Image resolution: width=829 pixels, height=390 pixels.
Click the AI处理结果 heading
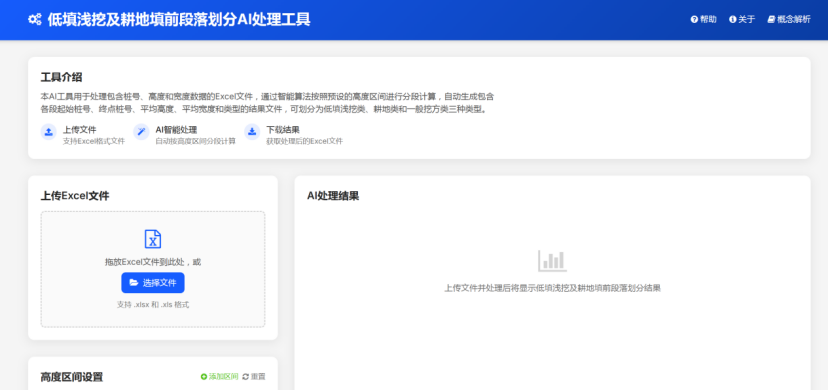333,196
